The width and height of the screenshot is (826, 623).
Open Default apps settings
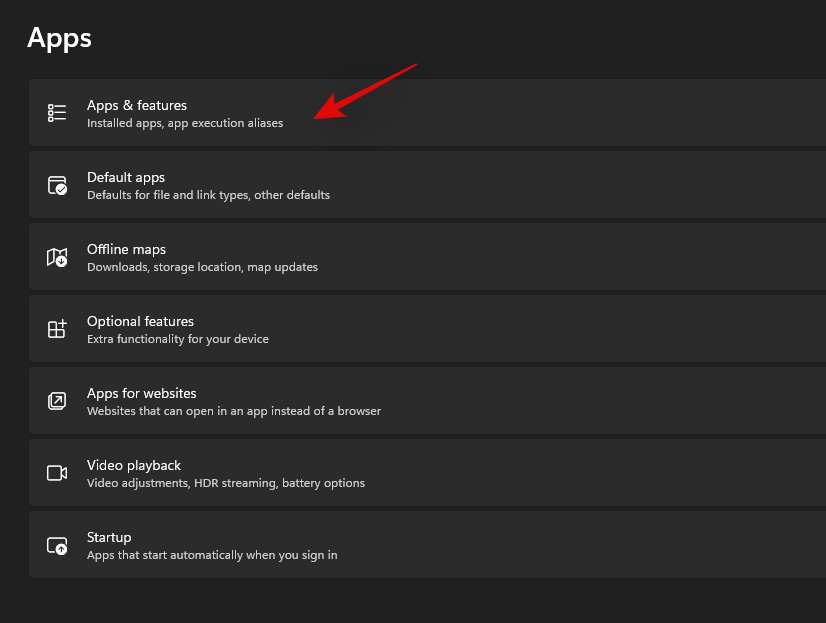427,185
